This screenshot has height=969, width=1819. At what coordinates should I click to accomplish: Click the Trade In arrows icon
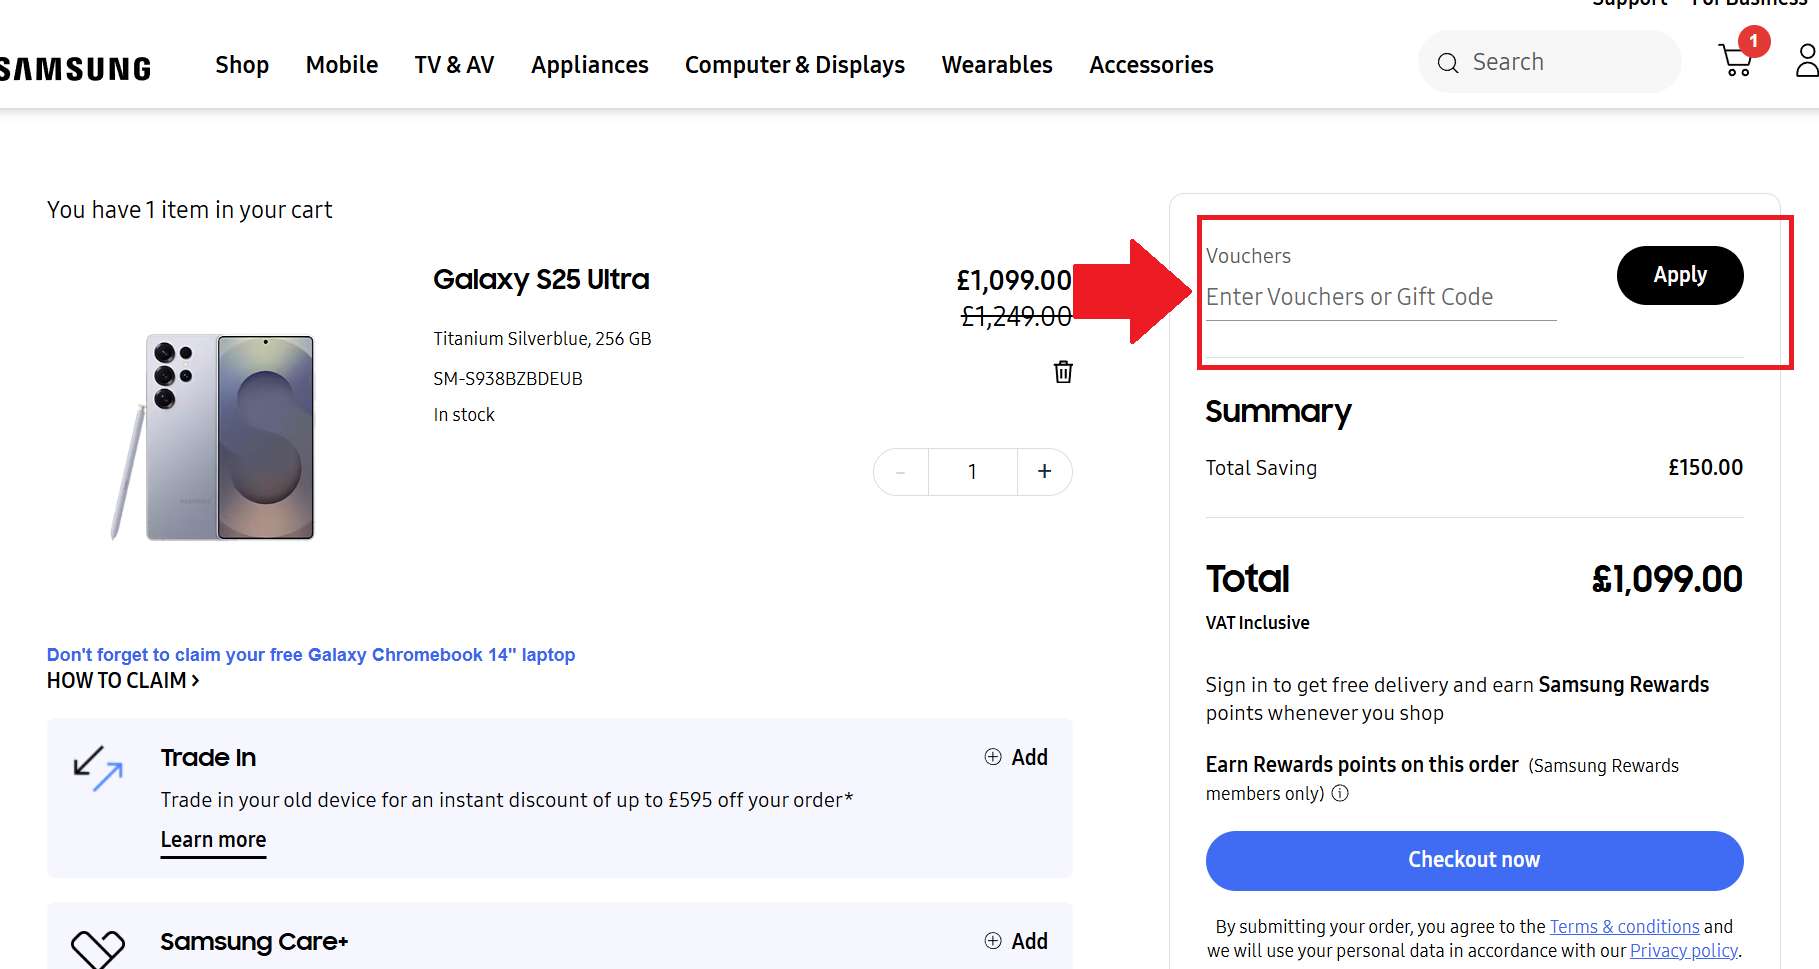(x=97, y=768)
